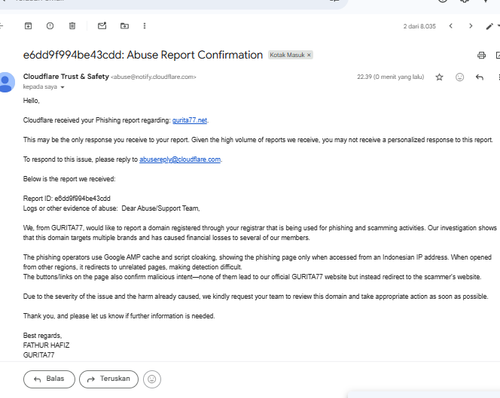Open abusereply@cloudflare.com email link

[180, 159]
